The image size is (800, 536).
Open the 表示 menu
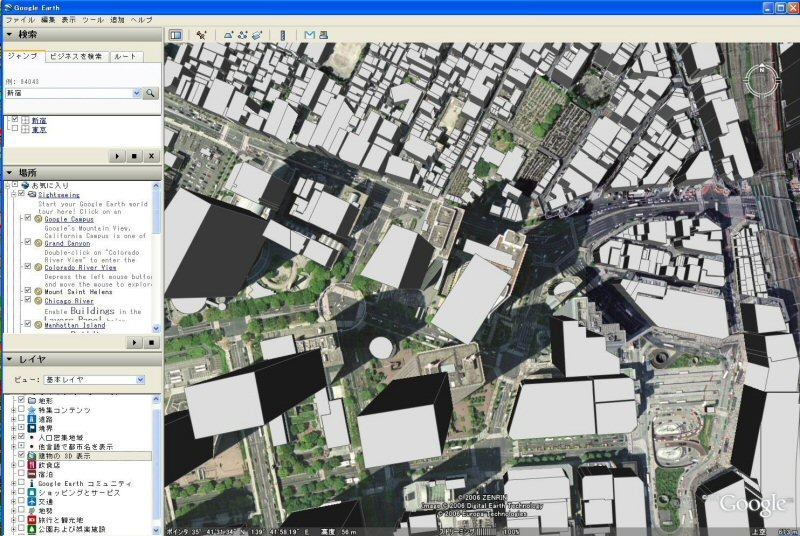68,20
